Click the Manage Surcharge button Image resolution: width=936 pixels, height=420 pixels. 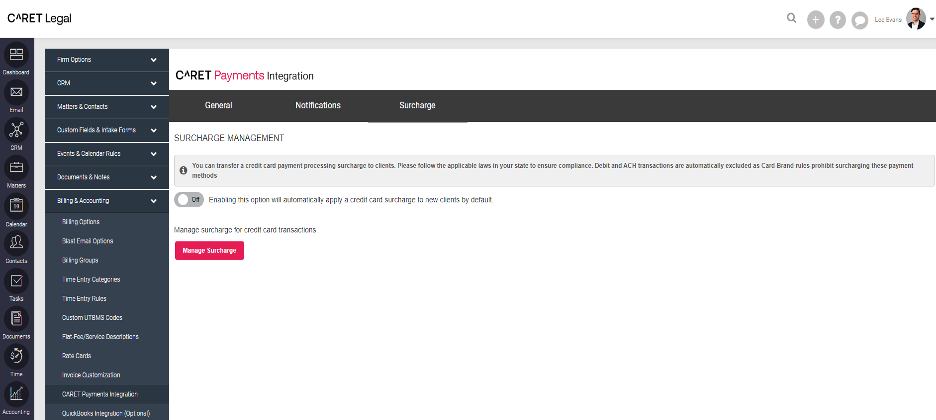[210, 251]
